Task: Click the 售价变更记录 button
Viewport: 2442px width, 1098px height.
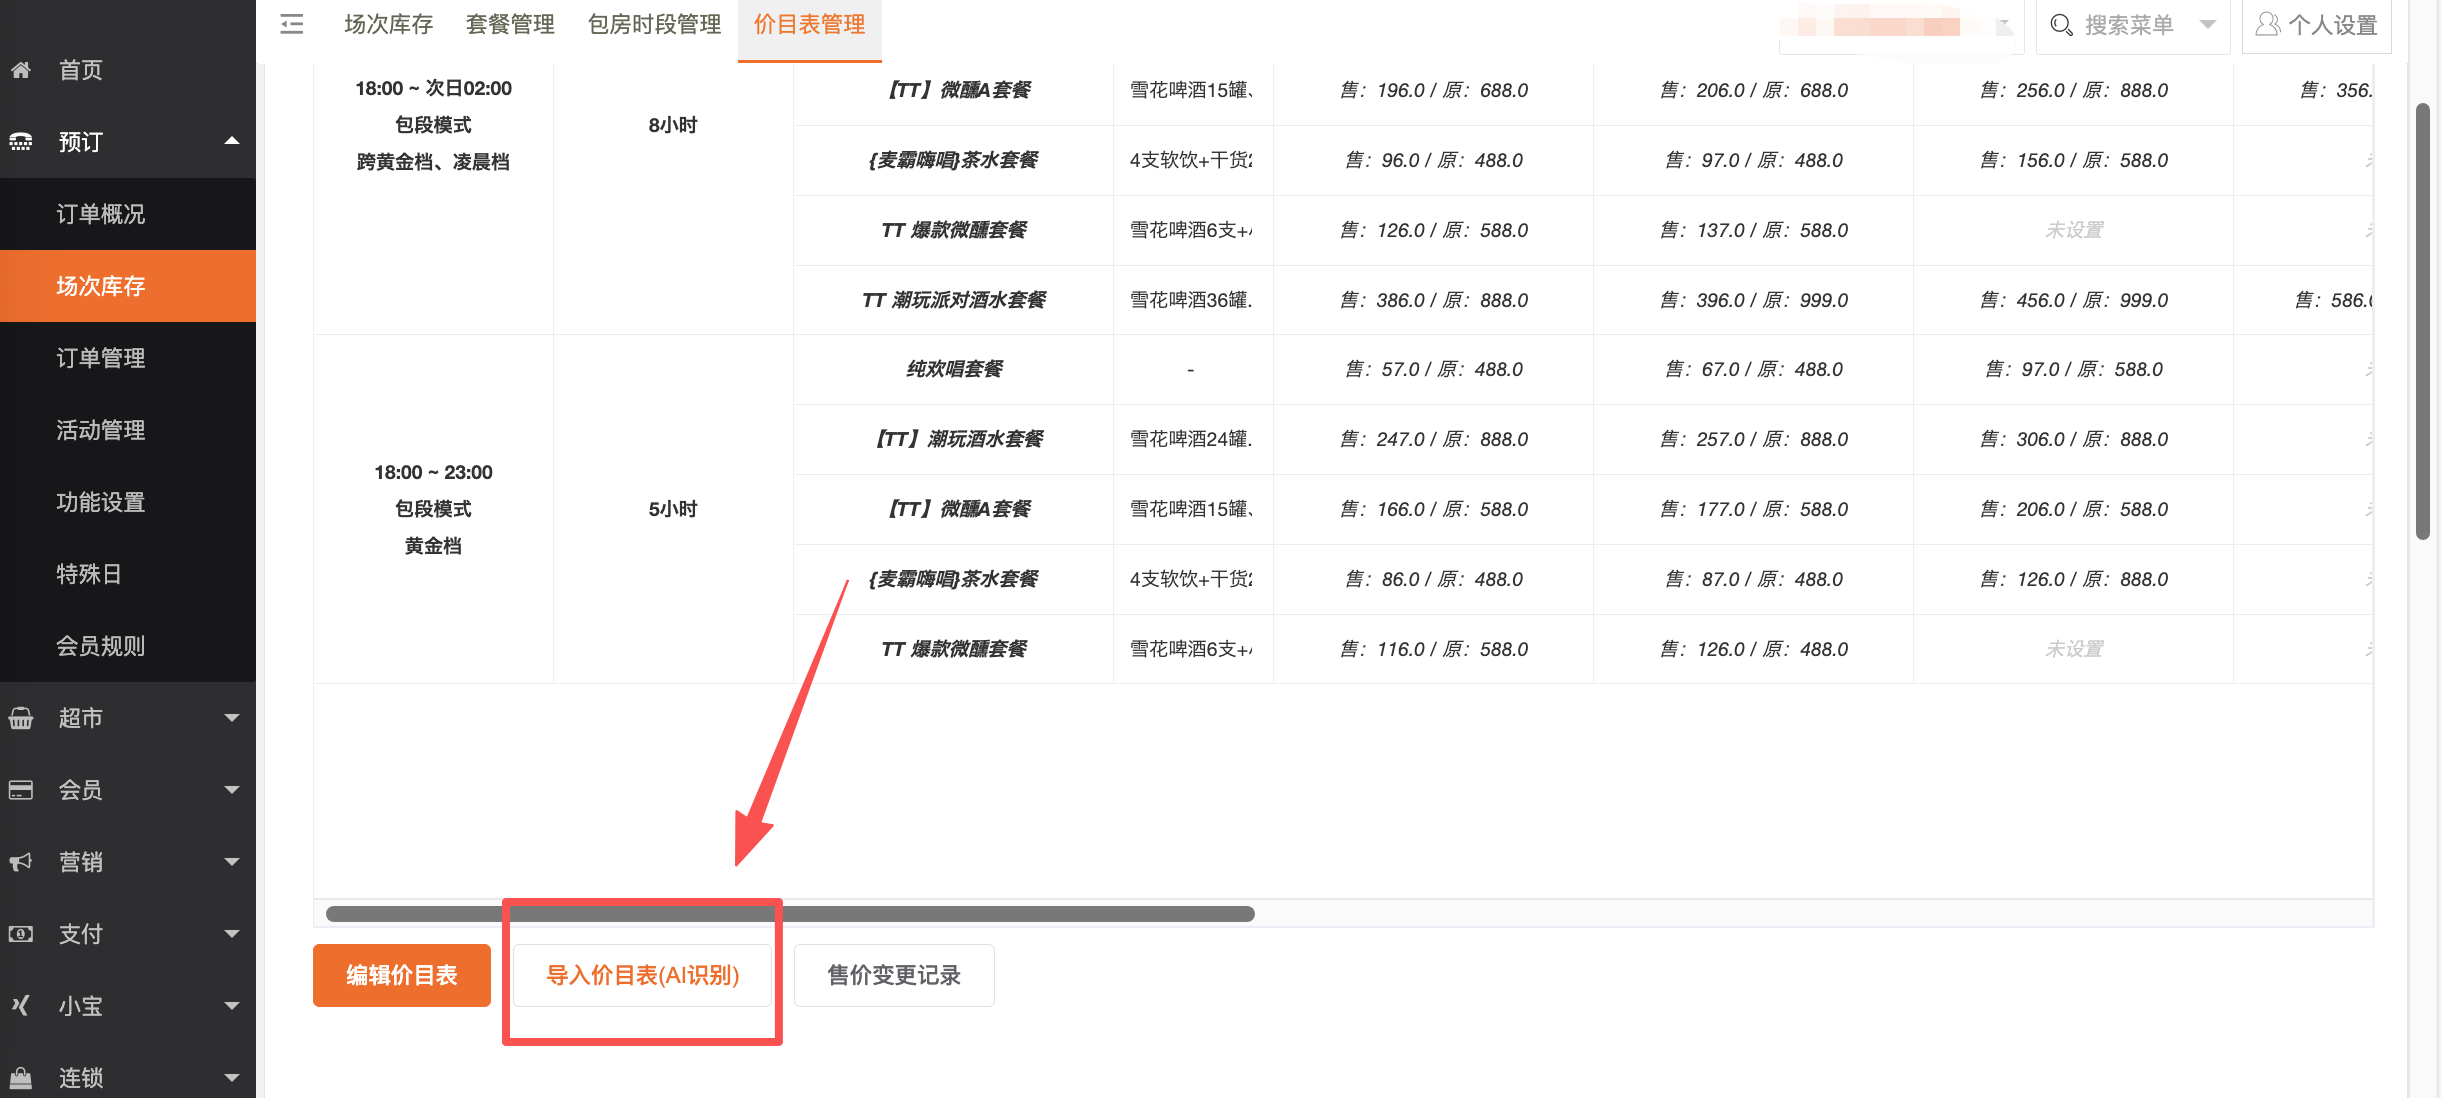Action: [894, 975]
